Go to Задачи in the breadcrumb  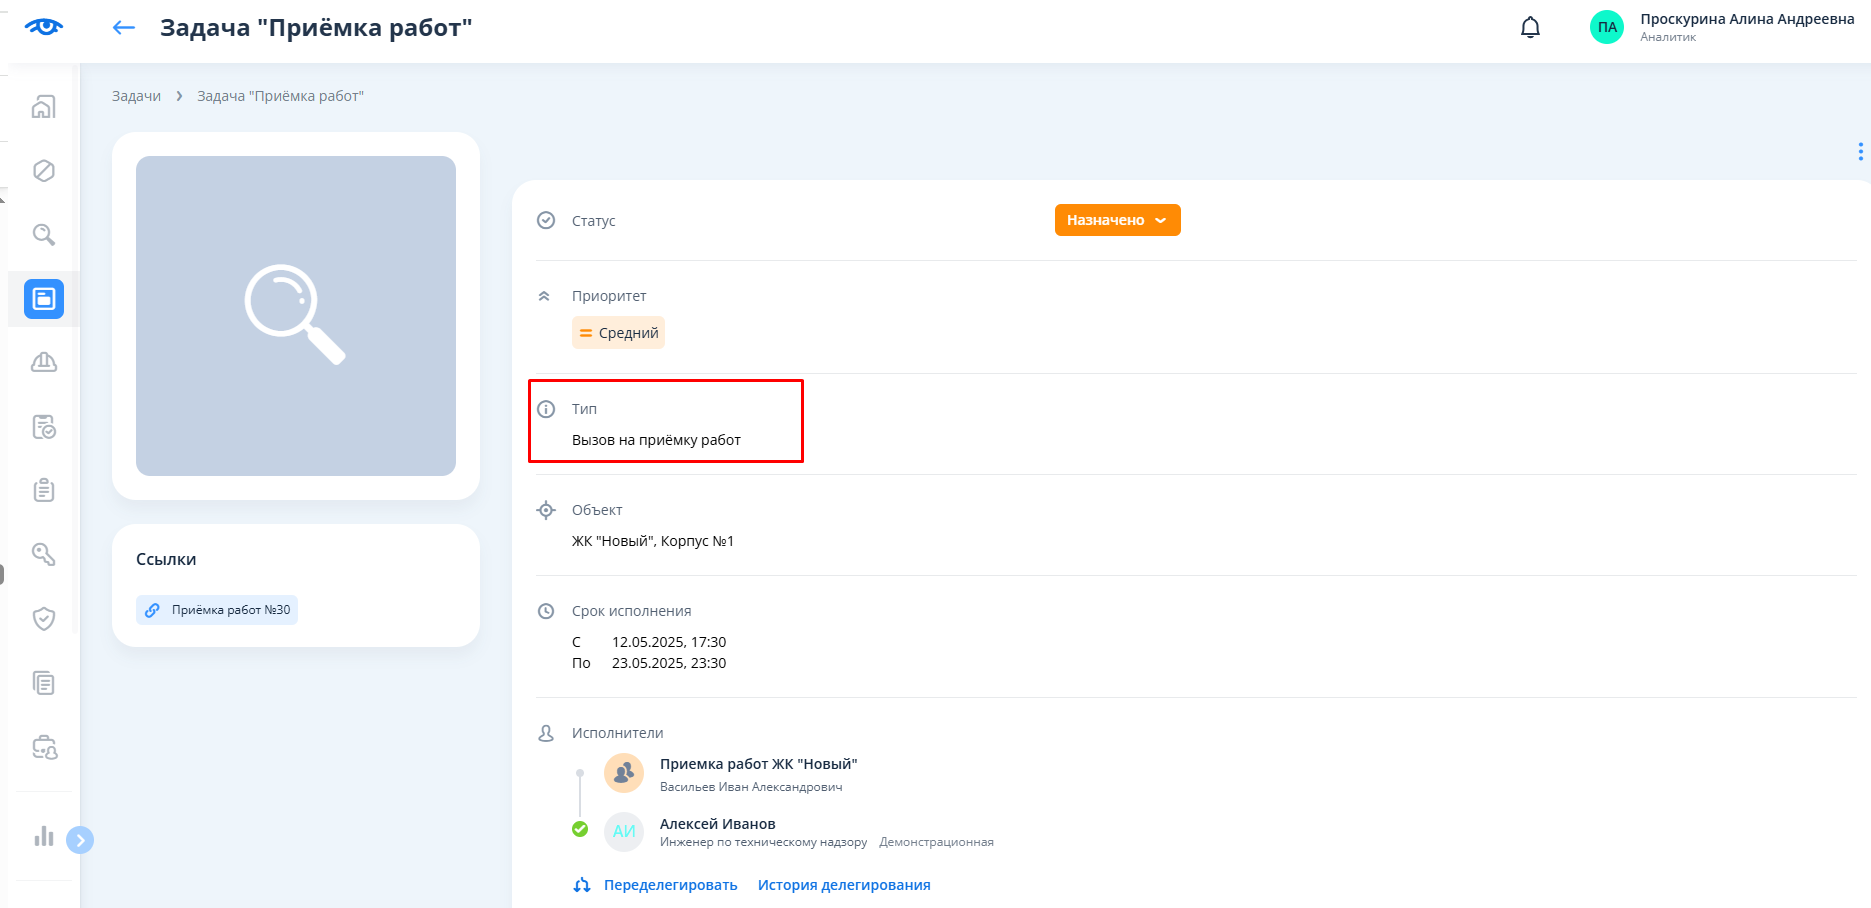(136, 96)
